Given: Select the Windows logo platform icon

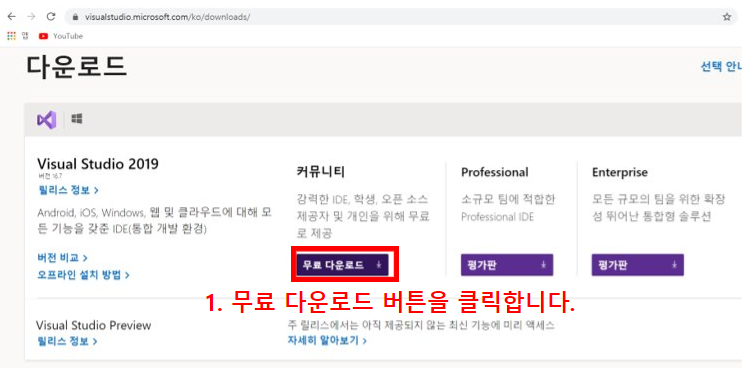Looking at the screenshot, I should coord(77,119).
